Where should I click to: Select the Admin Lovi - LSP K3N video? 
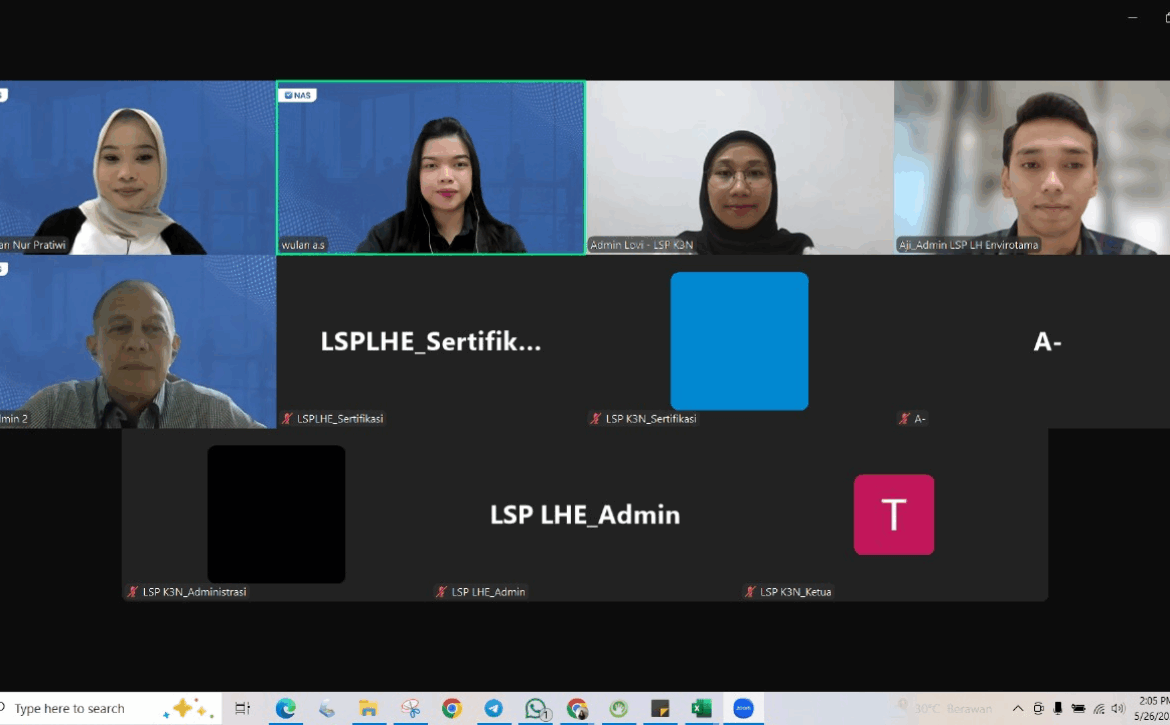pos(740,167)
